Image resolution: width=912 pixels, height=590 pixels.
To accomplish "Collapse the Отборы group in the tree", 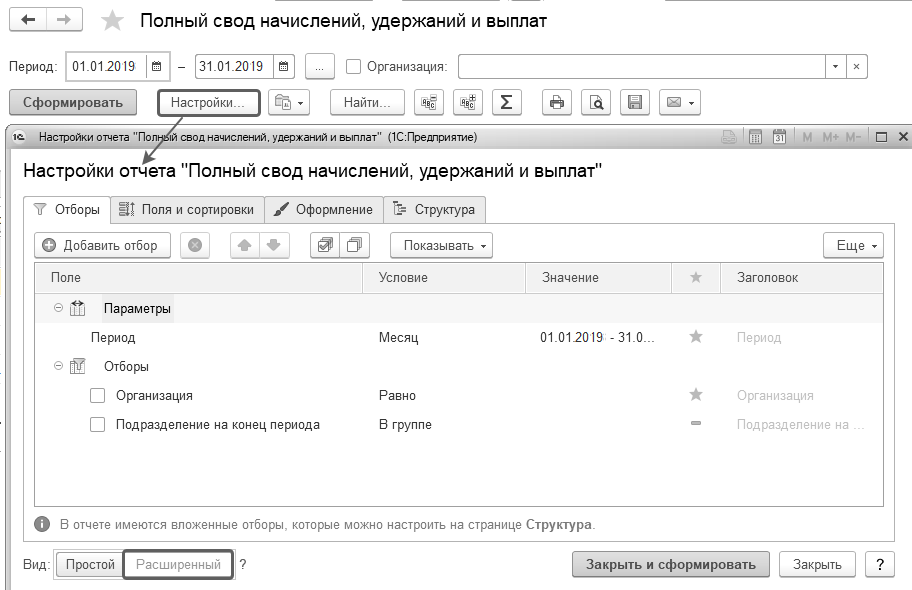I will (x=58, y=366).
